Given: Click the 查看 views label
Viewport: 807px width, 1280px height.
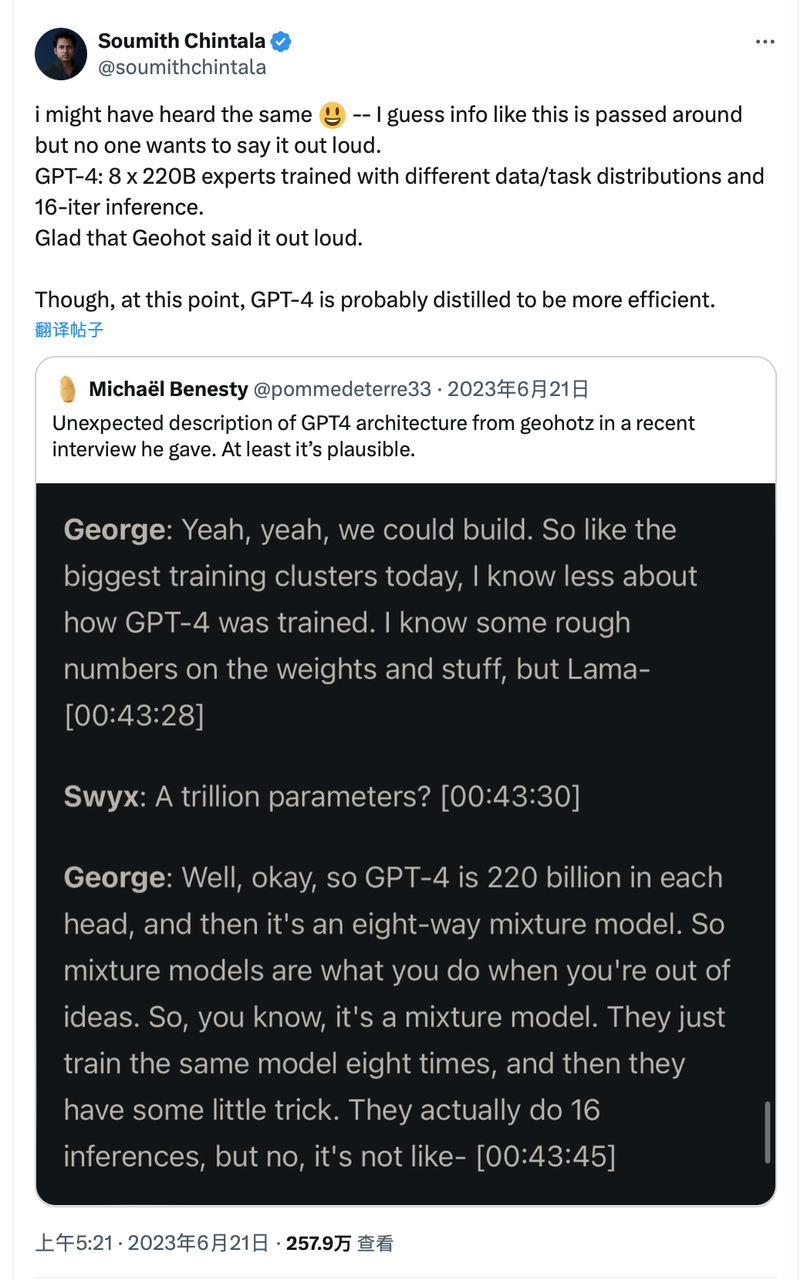Looking at the screenshot, I should click(x=376, y=1243).
